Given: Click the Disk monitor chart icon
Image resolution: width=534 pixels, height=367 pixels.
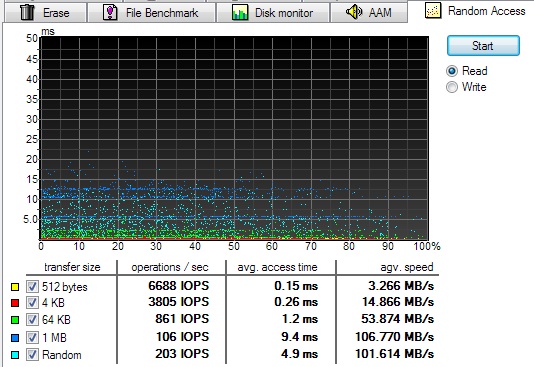Looking at the screenshot, I should pos(240,12).
